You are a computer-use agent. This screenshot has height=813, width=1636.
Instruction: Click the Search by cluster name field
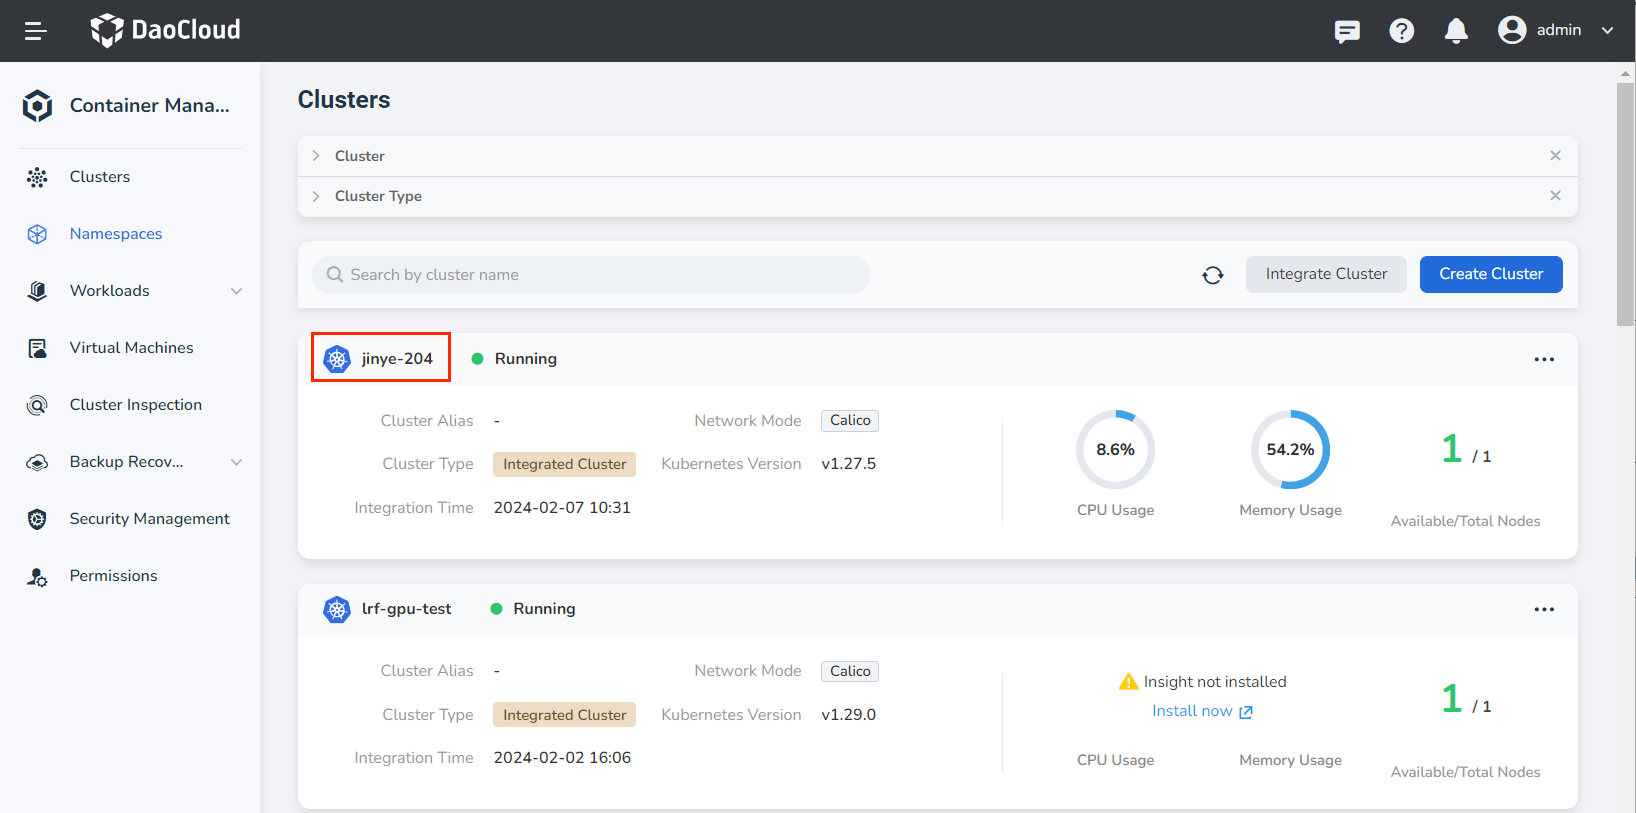590,275
